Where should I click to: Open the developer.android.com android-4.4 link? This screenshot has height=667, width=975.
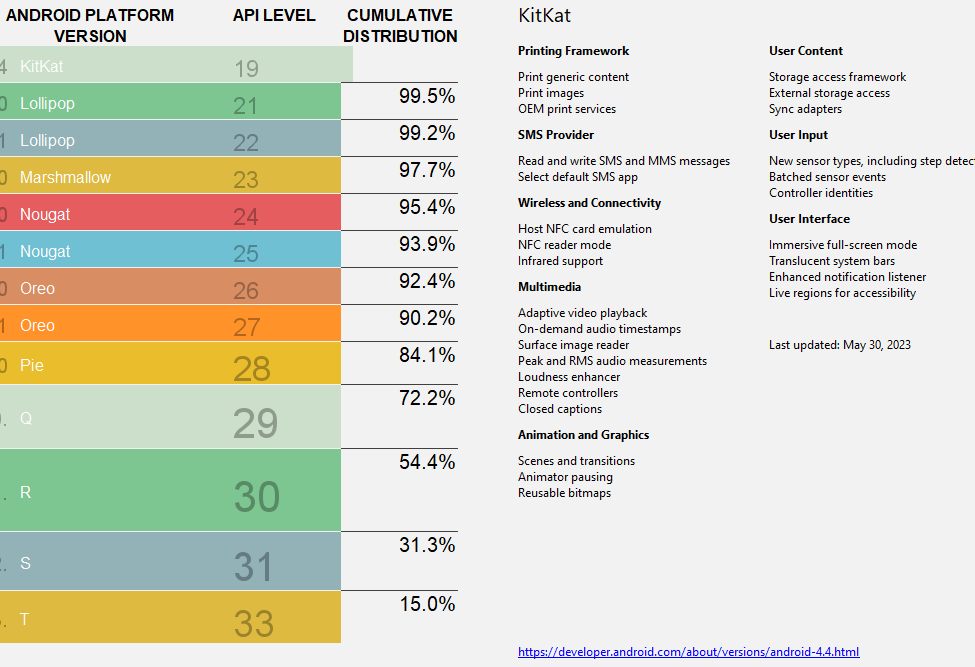tap(688, 651)
